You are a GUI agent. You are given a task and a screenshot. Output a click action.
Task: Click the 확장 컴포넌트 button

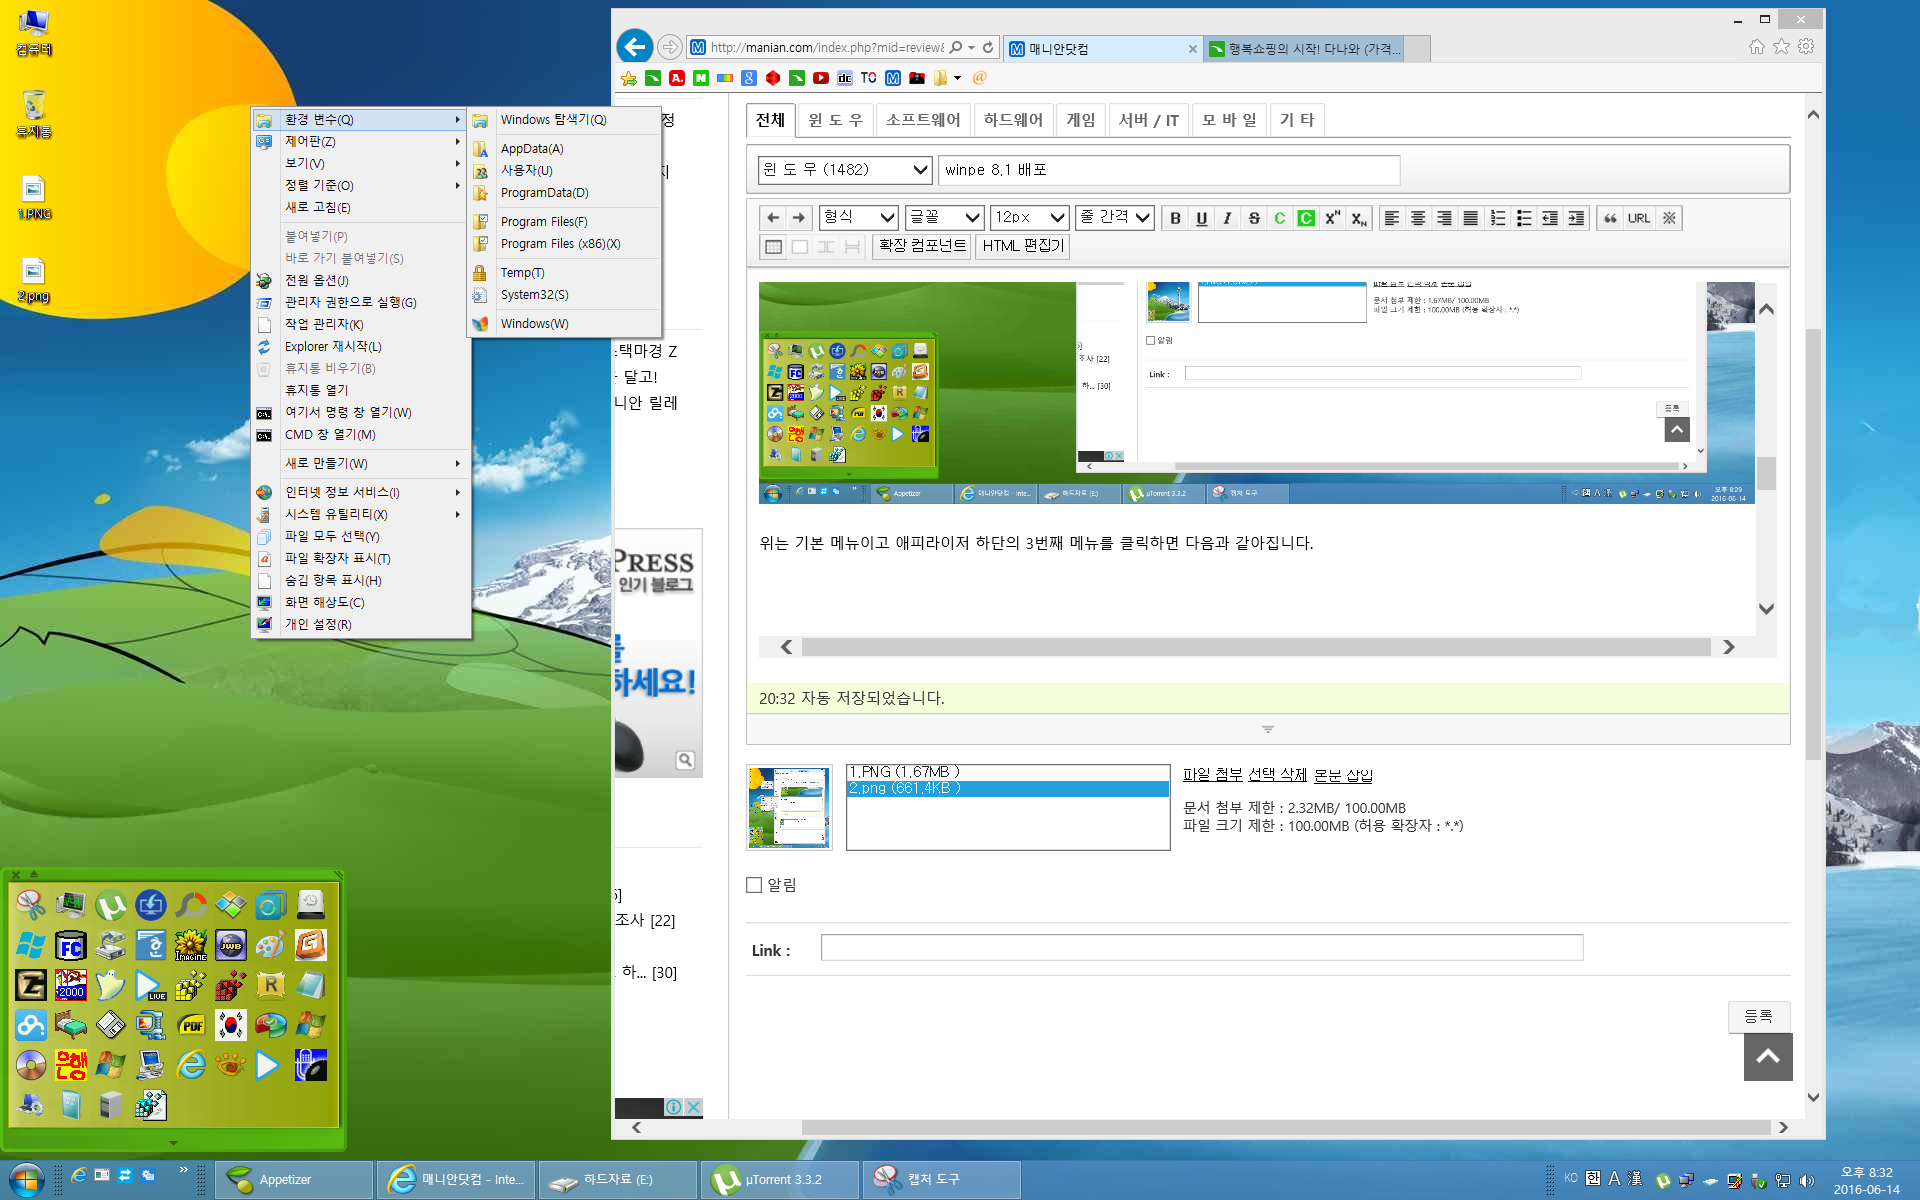[x=922, y=246]
